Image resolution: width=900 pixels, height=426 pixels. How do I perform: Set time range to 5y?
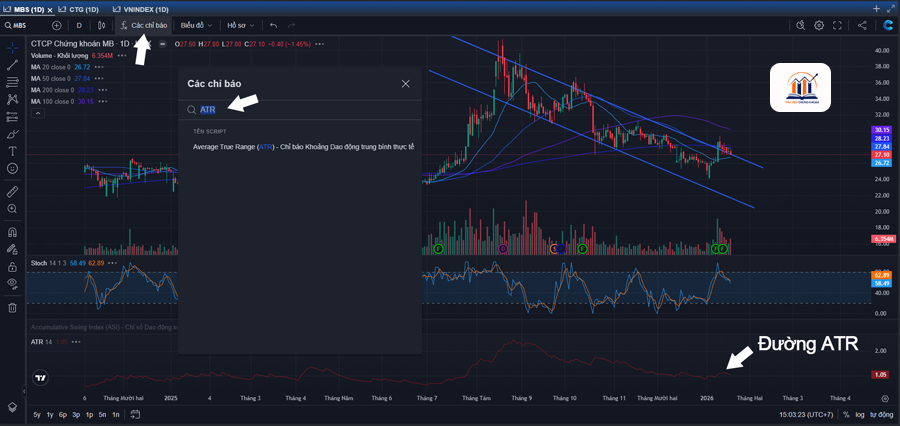pyautogui.click(x=37, y=415)
